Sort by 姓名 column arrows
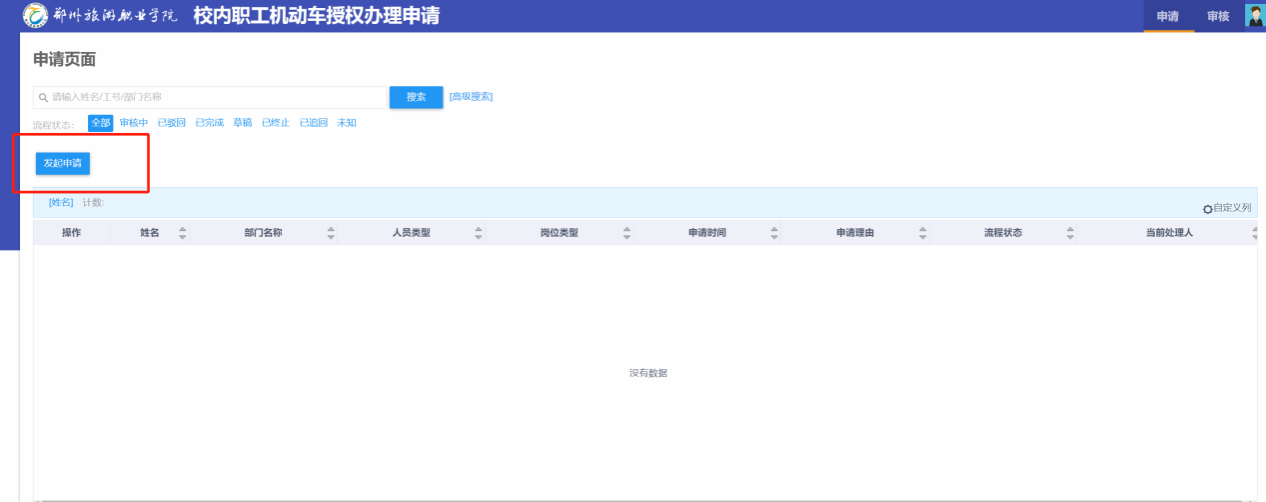The height and width of the screenshot is (502, 1266). tap(182, 233)
